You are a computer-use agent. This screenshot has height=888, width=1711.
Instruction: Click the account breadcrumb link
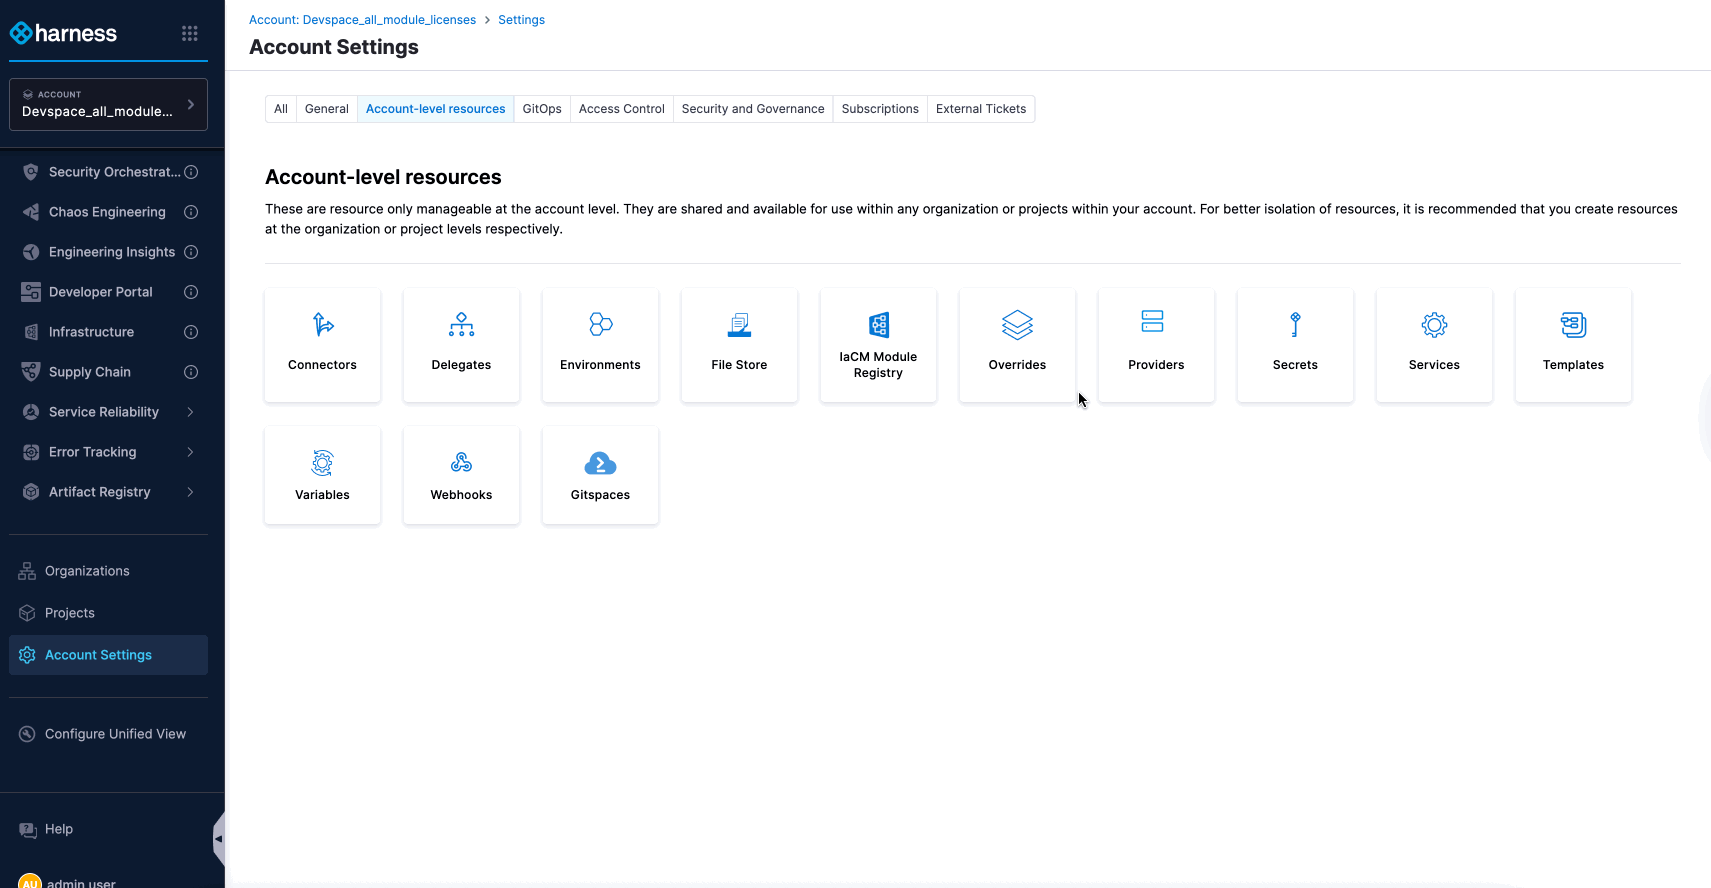point(362,20)
